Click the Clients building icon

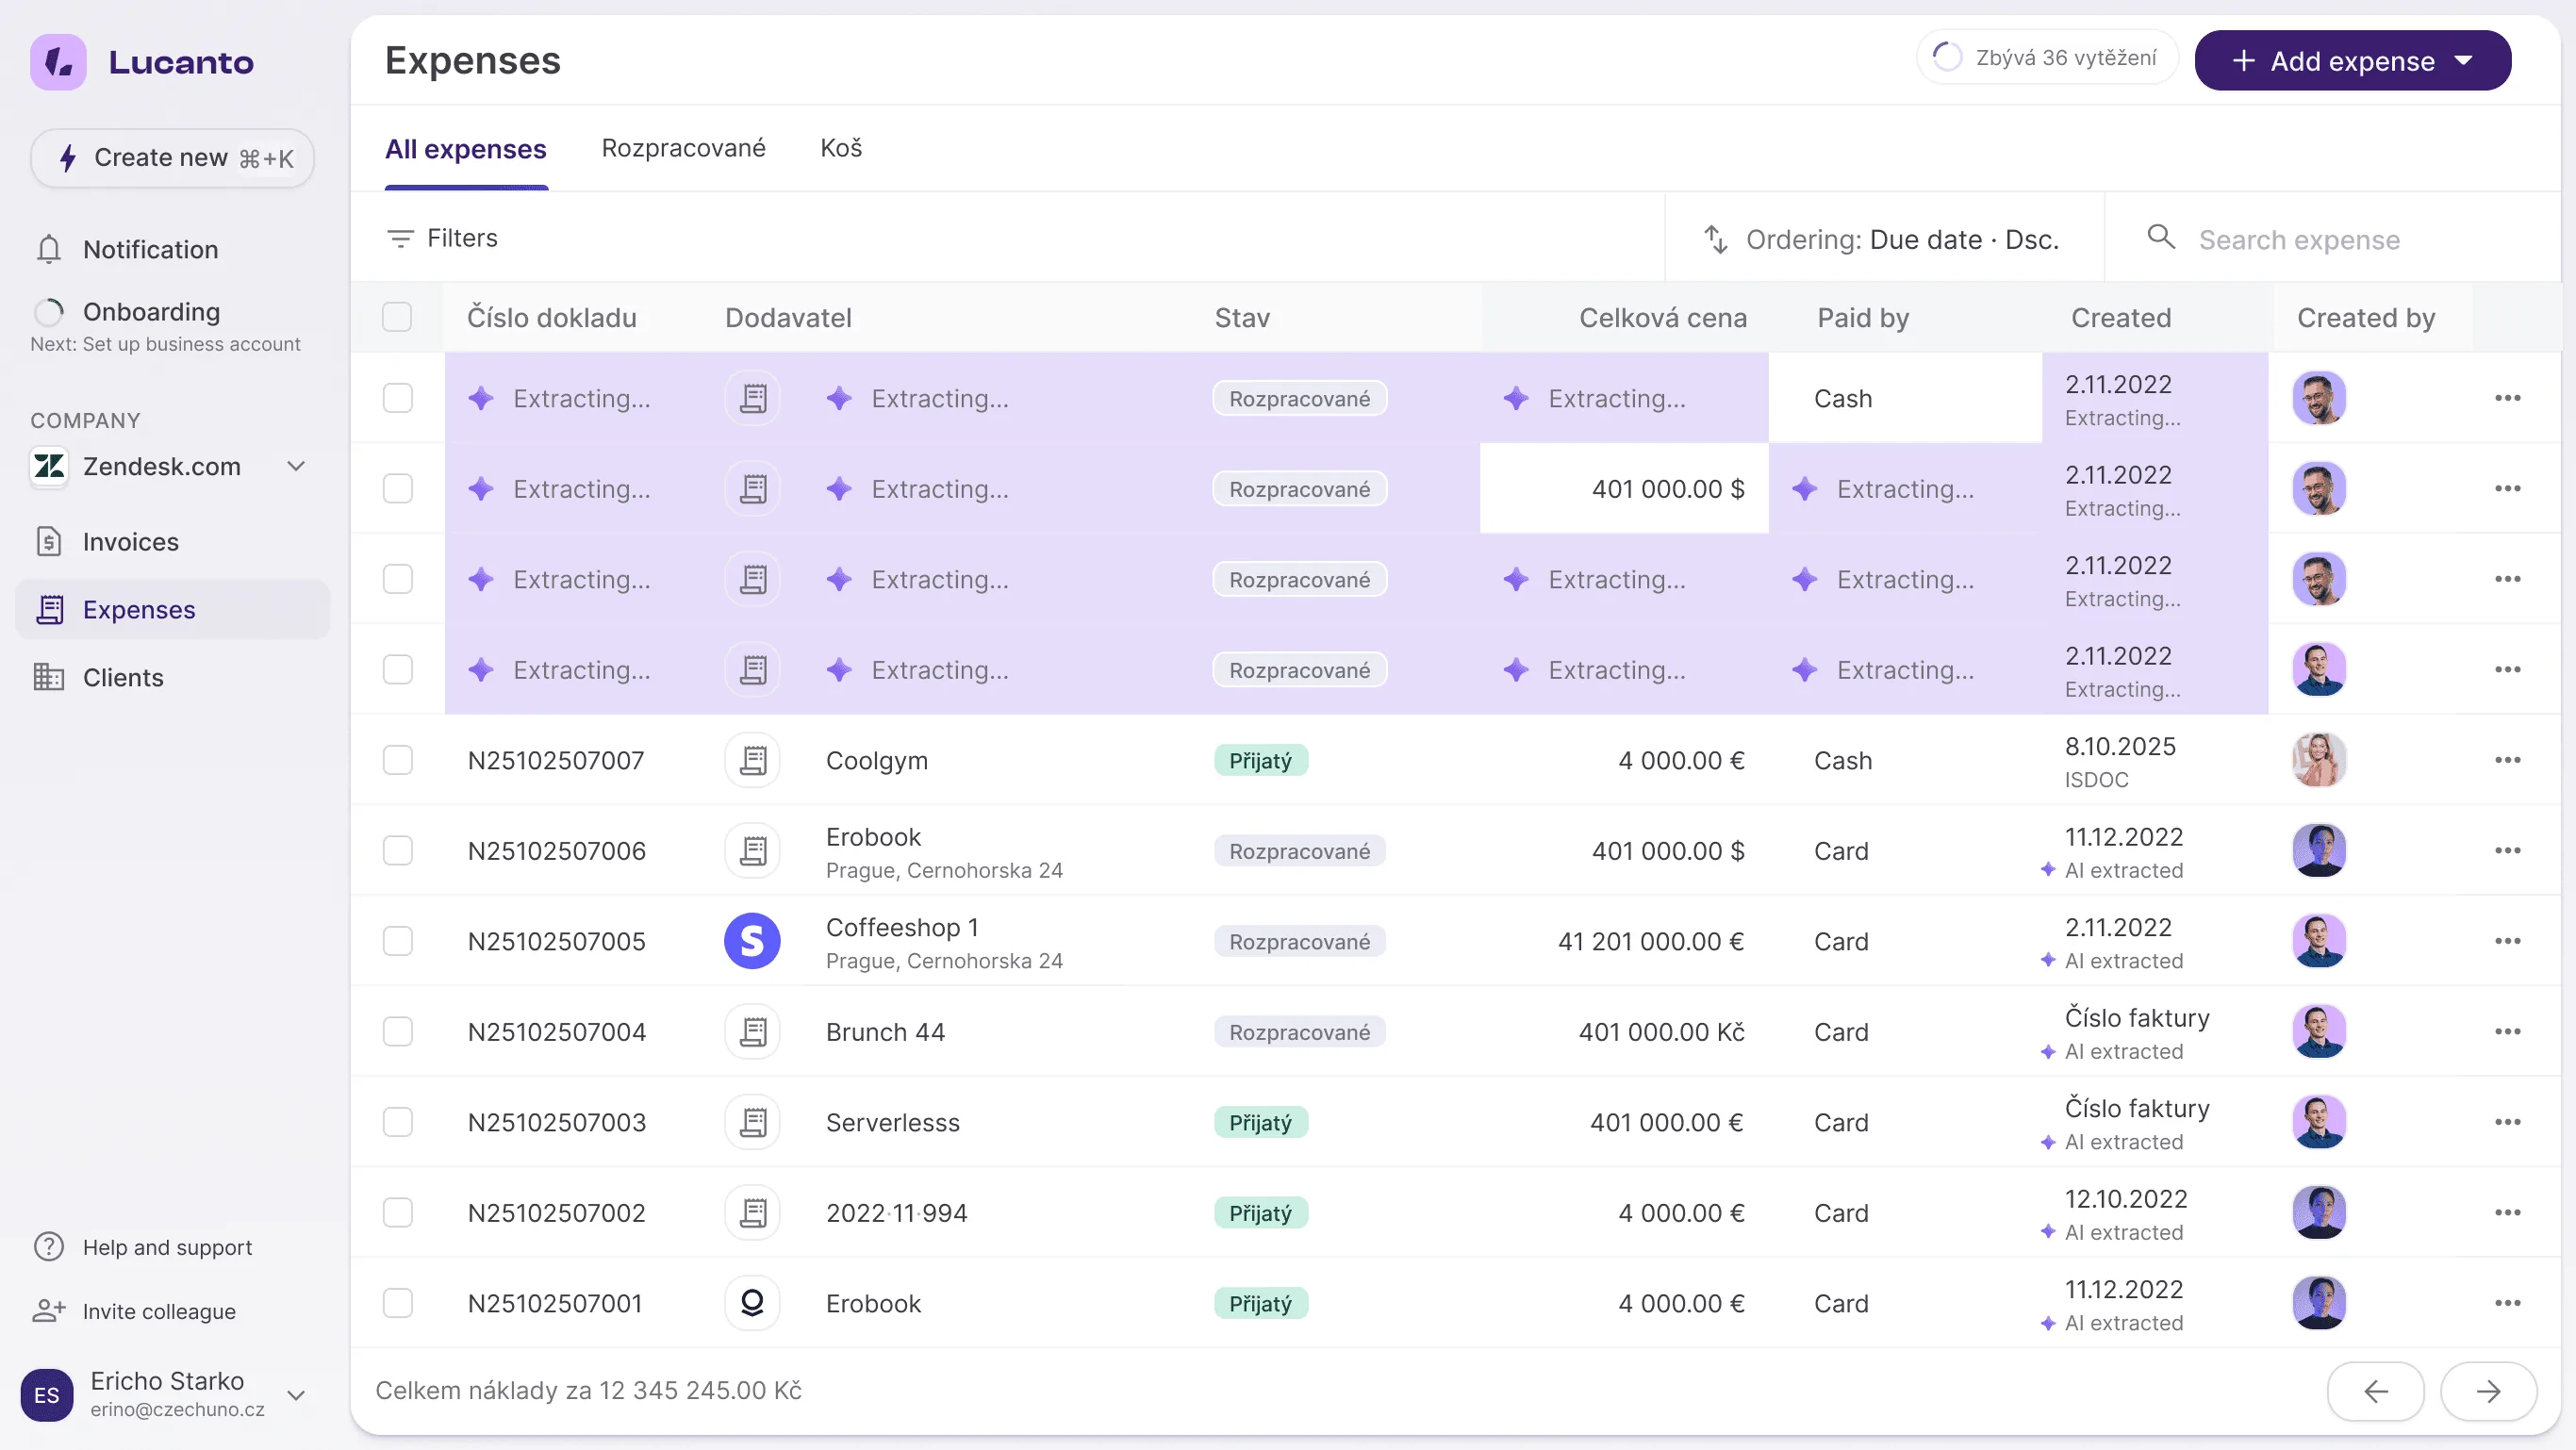(x=48, y=677)
